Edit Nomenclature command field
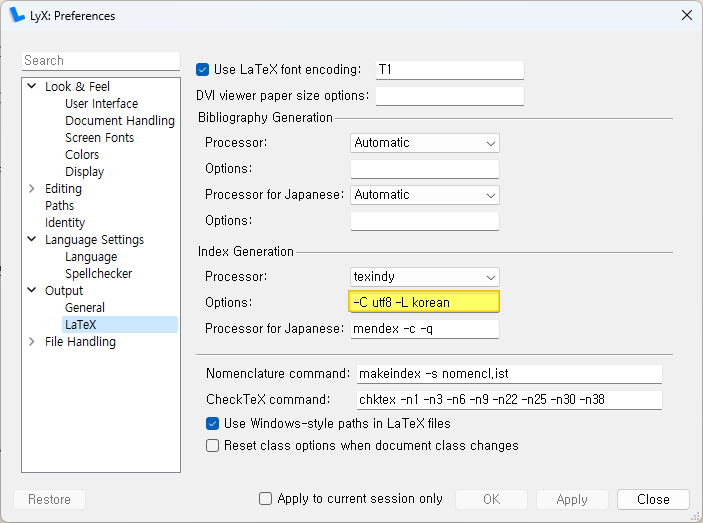Viewport: 703px width, 523px height. (x=509, y=374)
